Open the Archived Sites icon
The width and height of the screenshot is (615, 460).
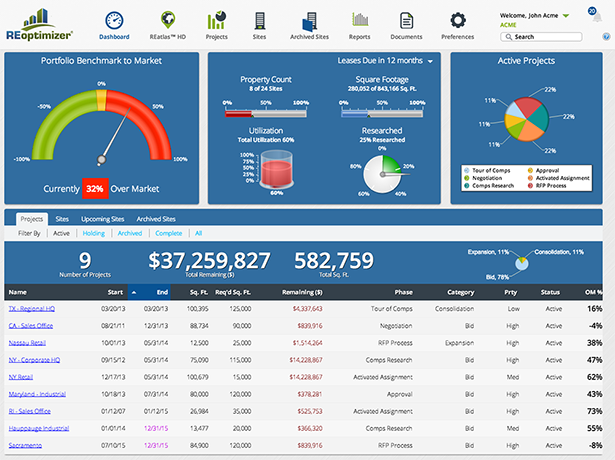[x=309, y=22]
